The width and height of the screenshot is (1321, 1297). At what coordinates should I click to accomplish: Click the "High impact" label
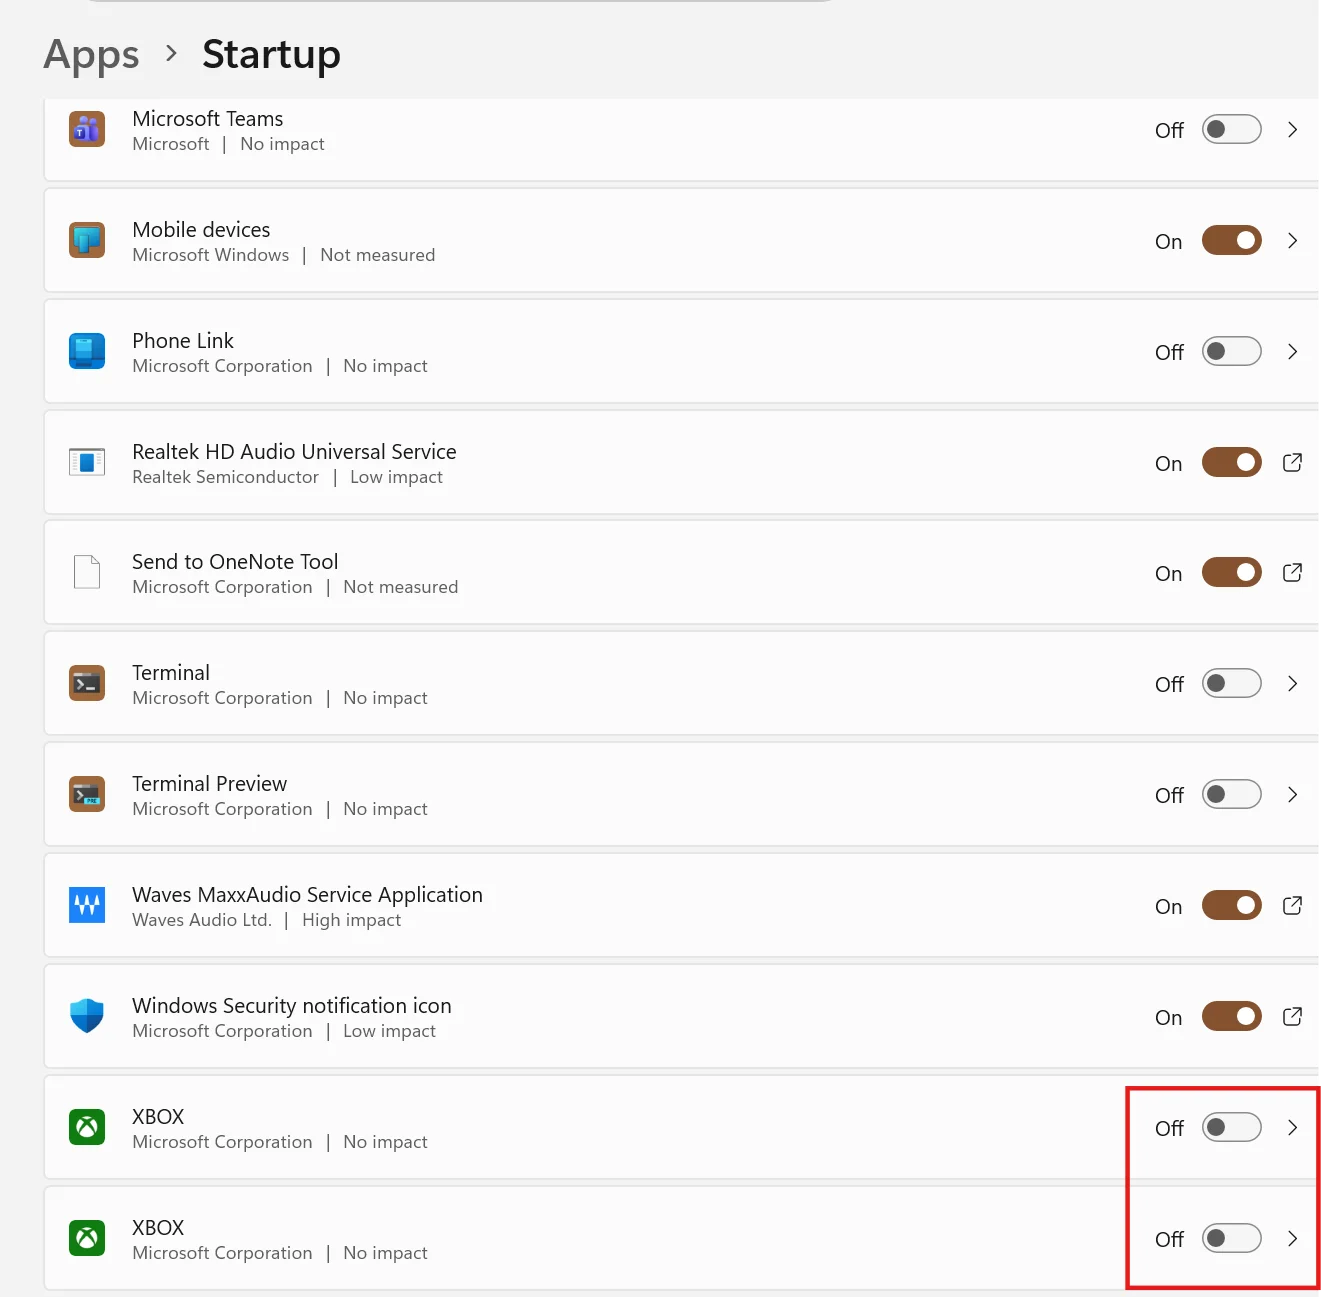click(x=351, y=920)
